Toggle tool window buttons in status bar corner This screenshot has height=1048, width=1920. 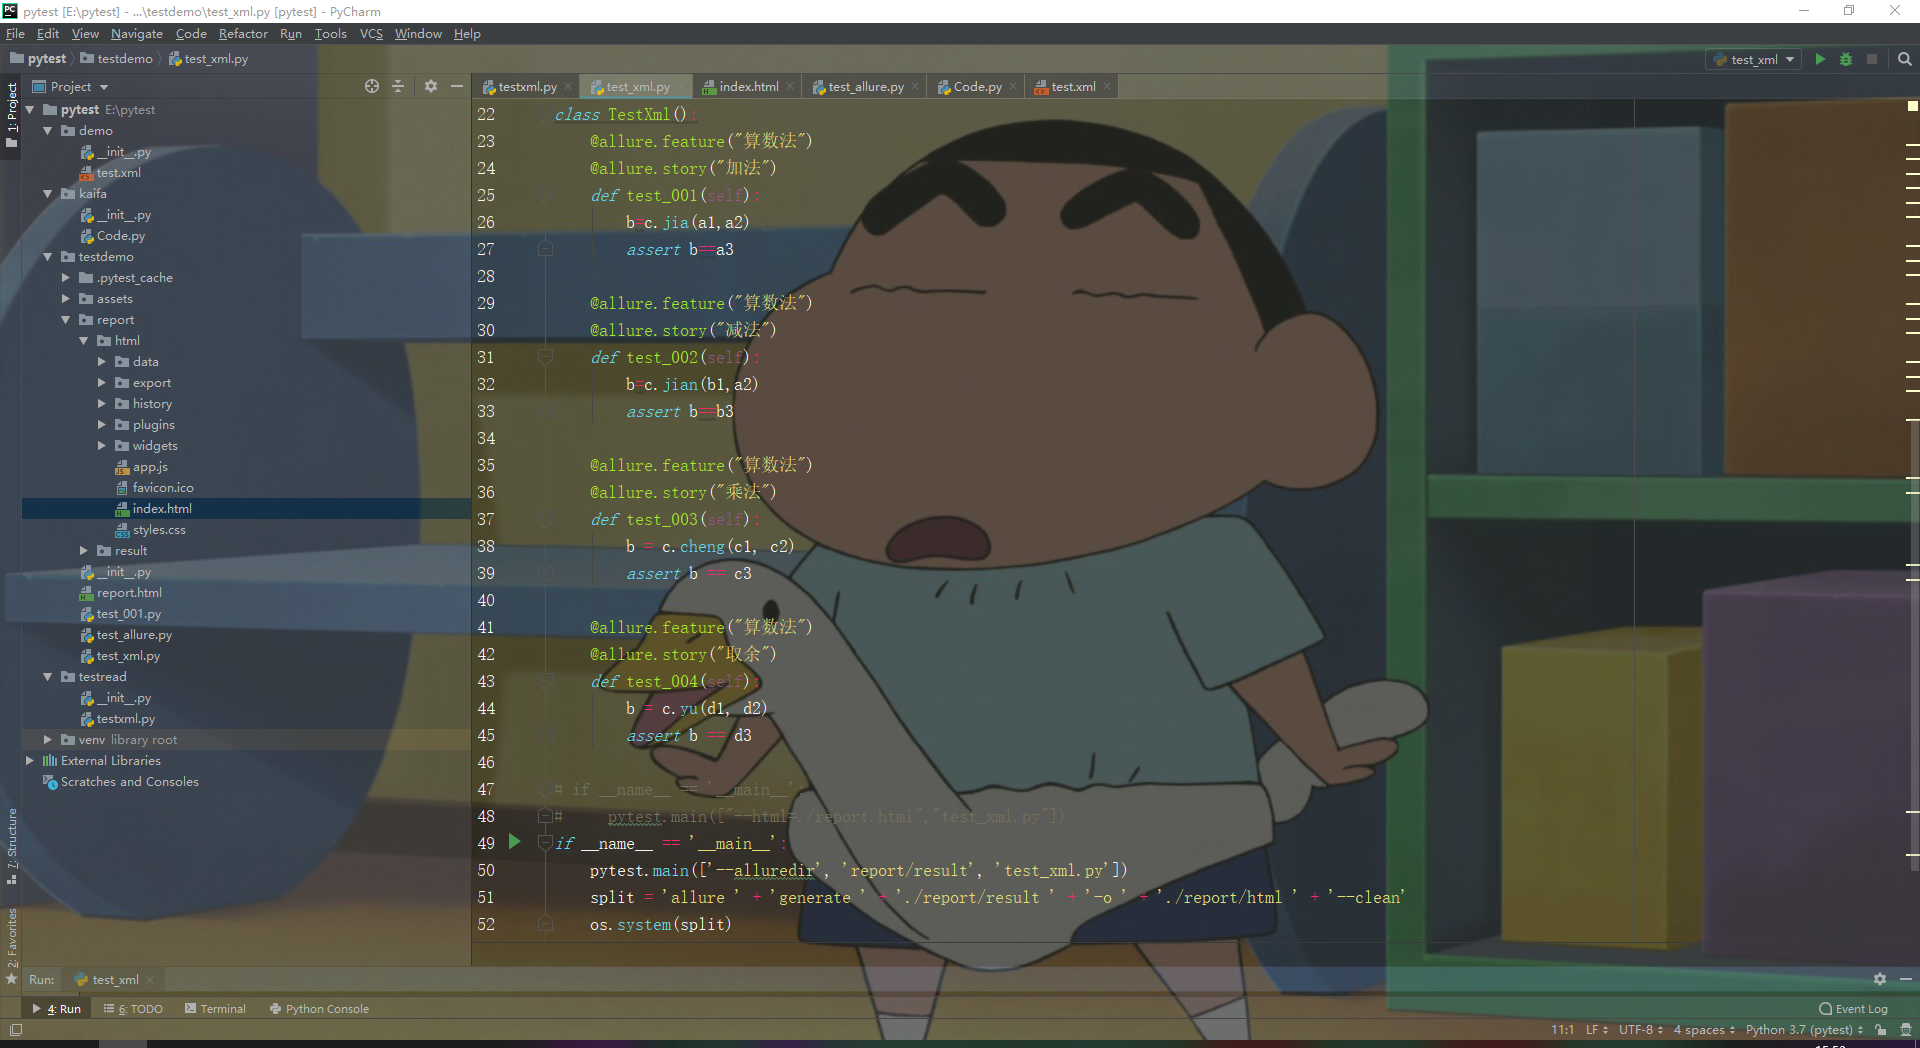[15, 1030]
